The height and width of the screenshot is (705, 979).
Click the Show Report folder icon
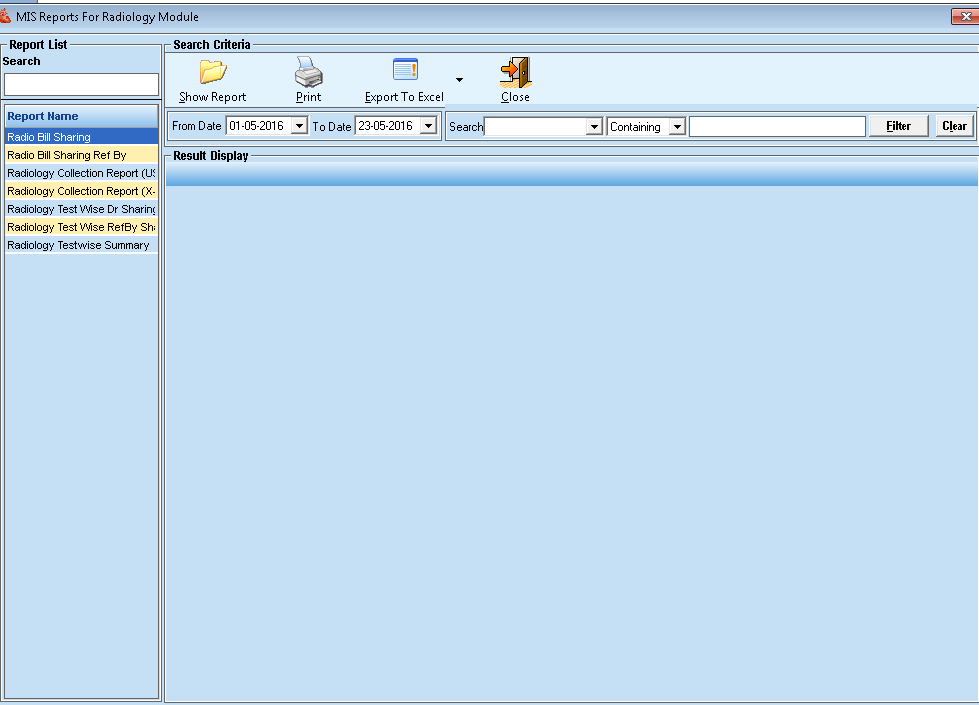[212, 72]
